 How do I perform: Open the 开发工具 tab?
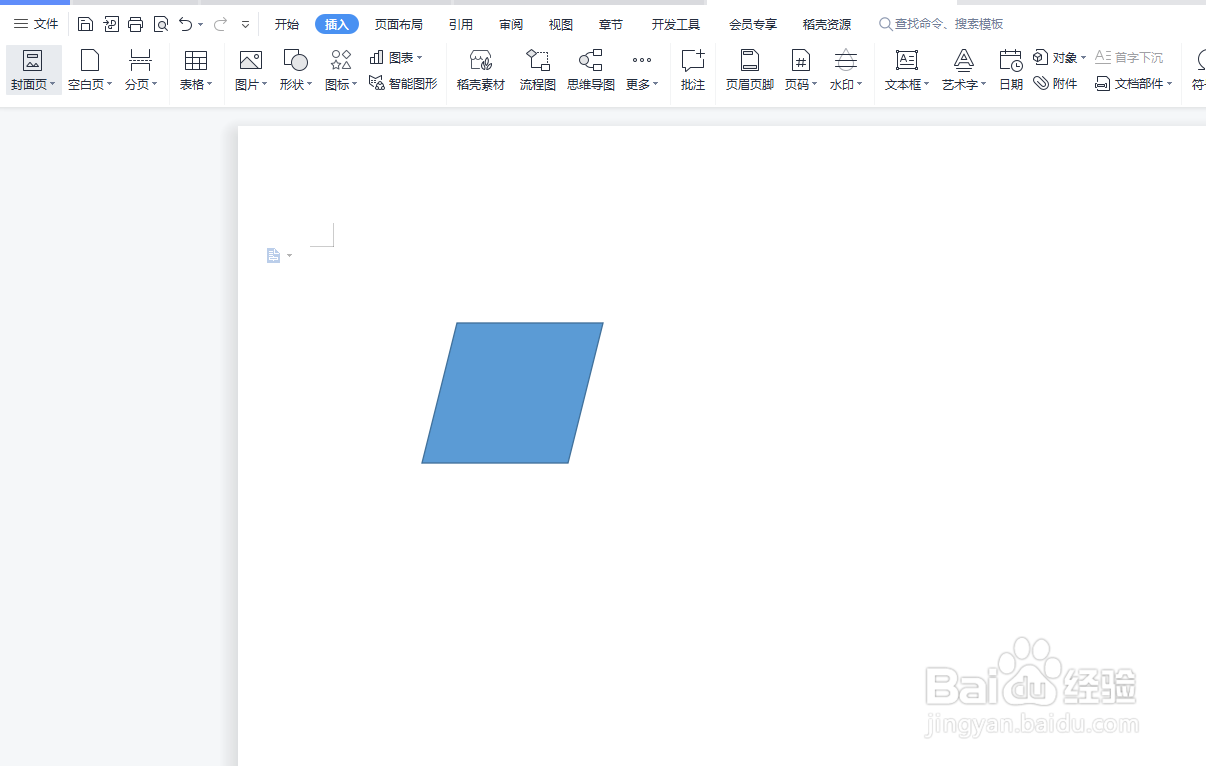click(676, 24)
